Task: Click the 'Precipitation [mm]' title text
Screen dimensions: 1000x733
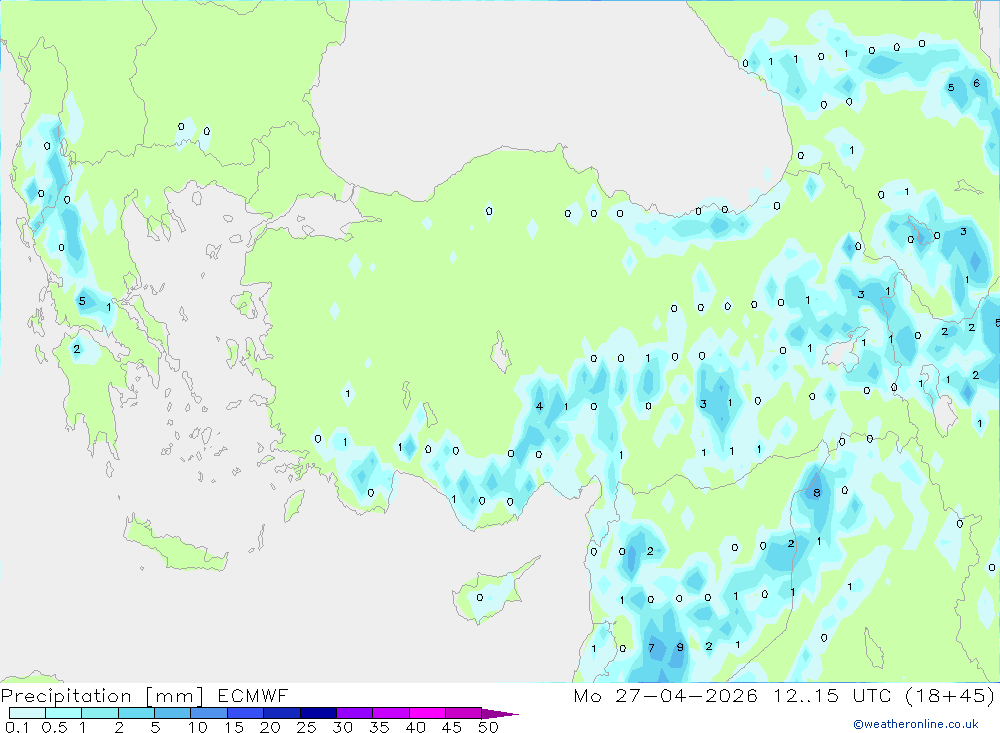Action: tap(102, 695)
